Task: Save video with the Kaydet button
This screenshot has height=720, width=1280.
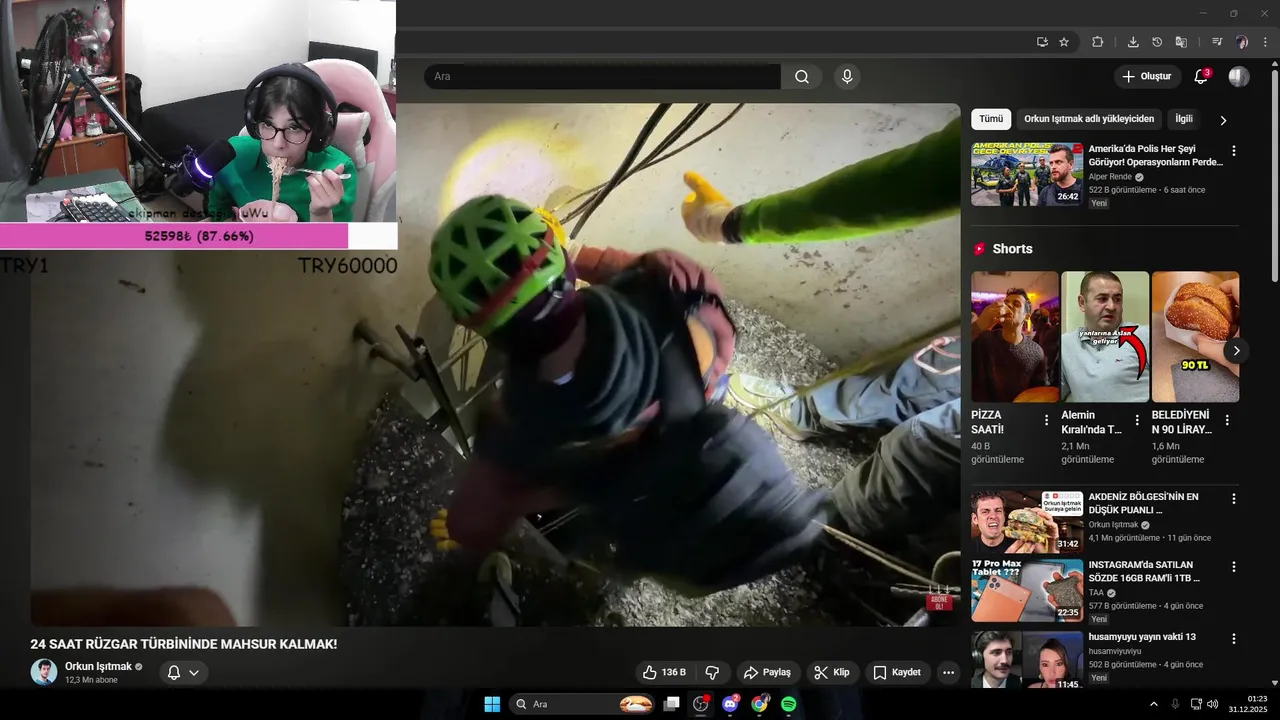Action: 897,672
